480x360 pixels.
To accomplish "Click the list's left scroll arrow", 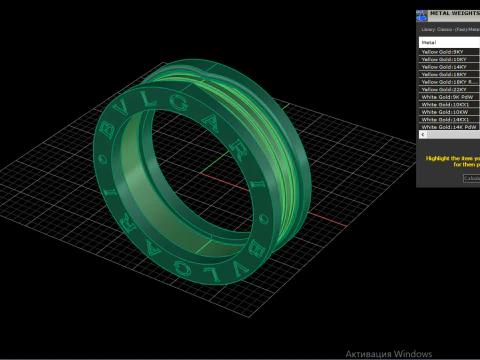I will tap(423, 135).
